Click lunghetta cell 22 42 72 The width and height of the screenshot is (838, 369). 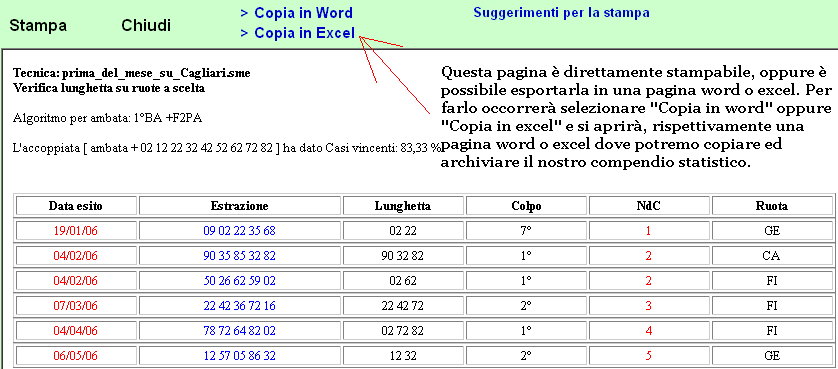tap(403, 306)
